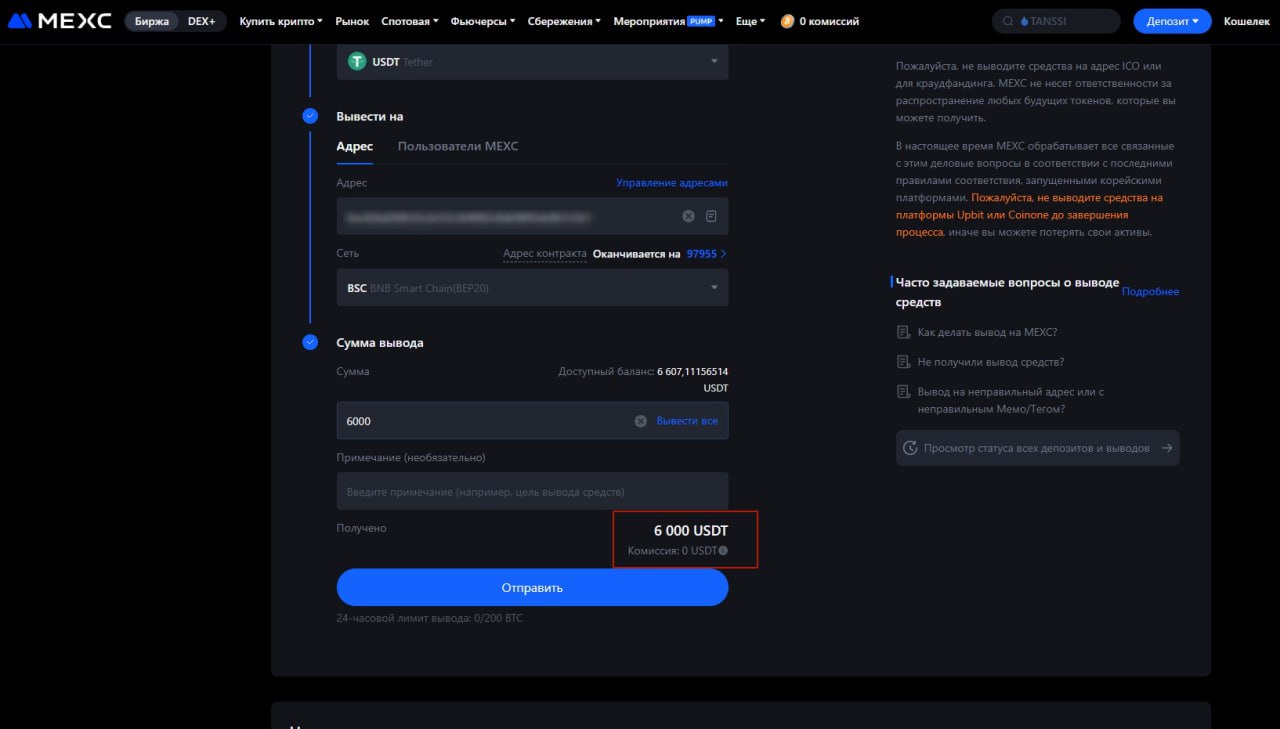Click the Отправить button
Image resolution: width=1280 pixels, height=729 pixels.
click(533, 587)
